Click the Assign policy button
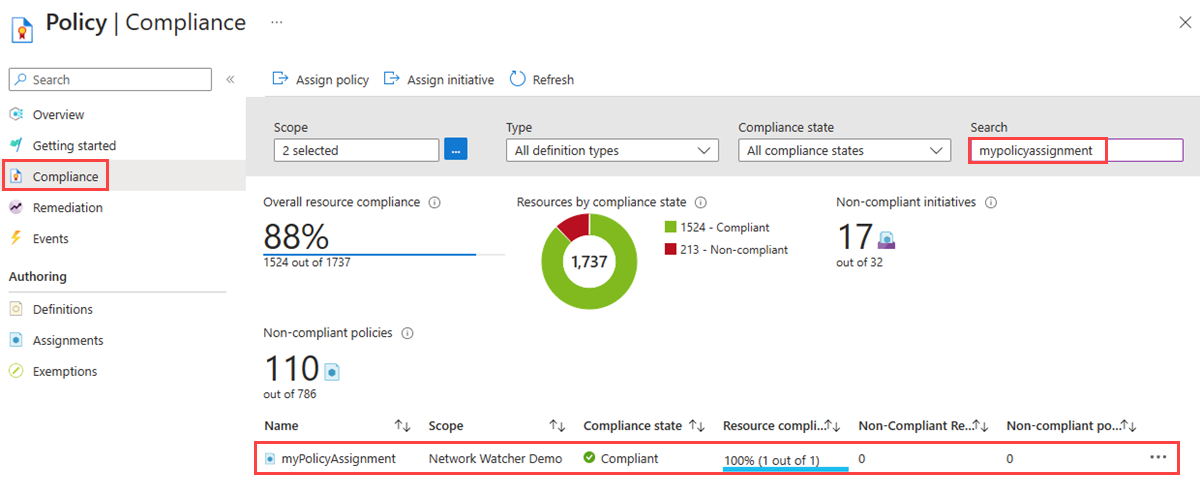This screenshot has width=1200, height=494. (x=321, y=80)
